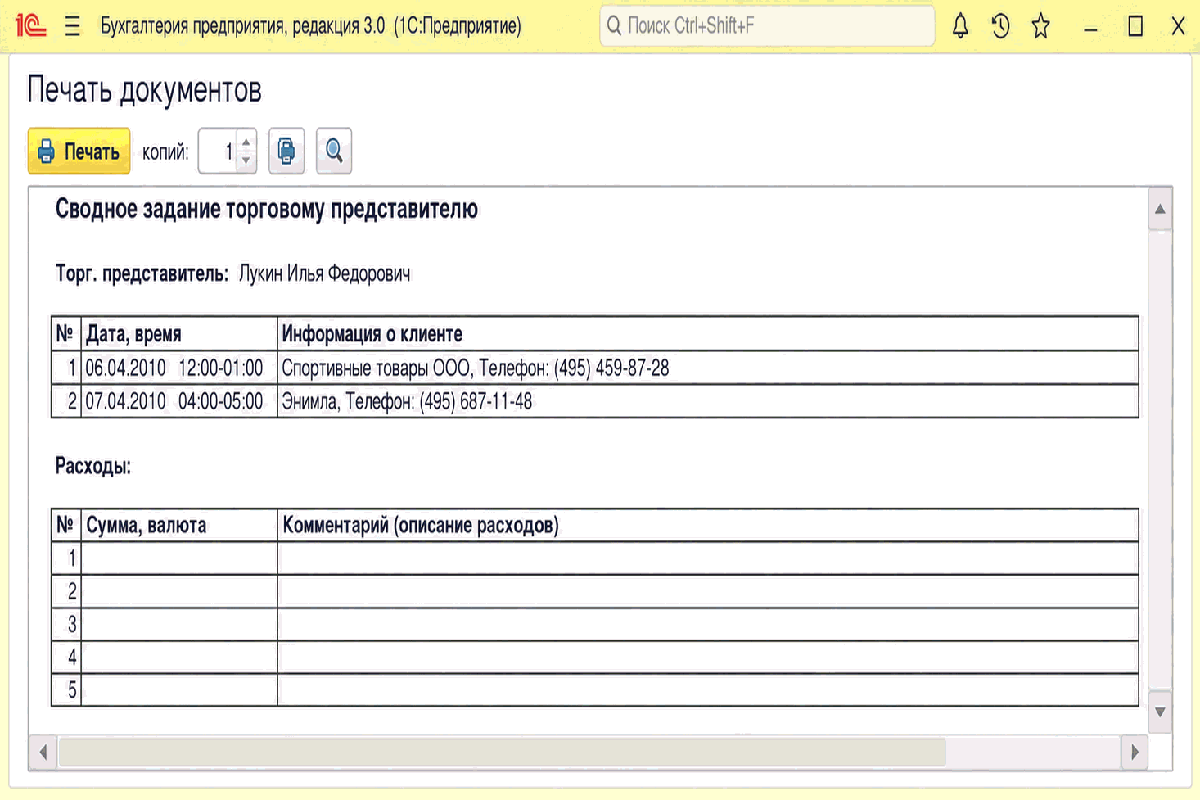The width and height of the screenshot is (1200, 800).
Task: Click the Поиск Ctrl+Shift+F search box
Action: click(767, 26)
